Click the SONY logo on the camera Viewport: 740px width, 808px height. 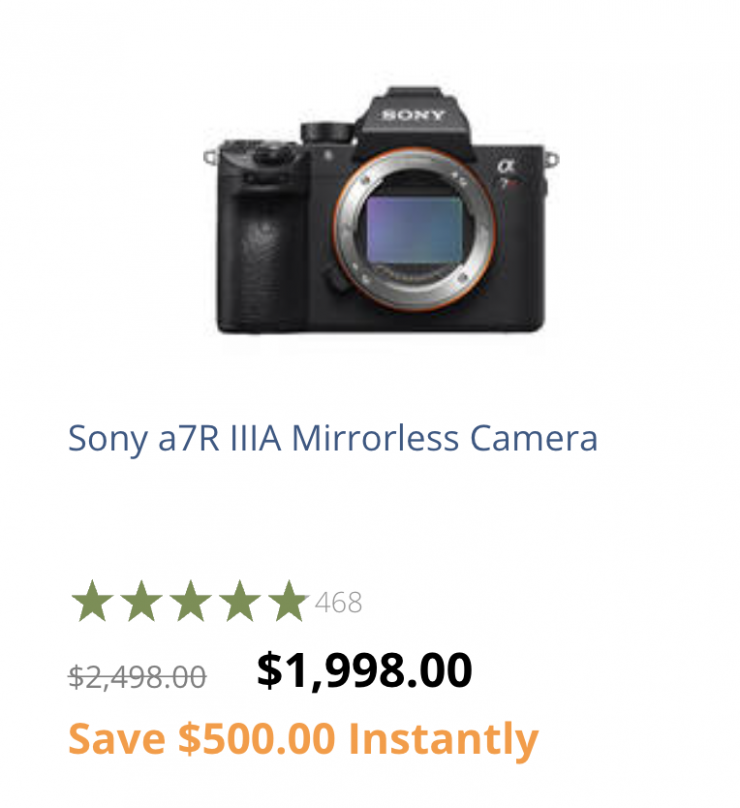(412, 115)
